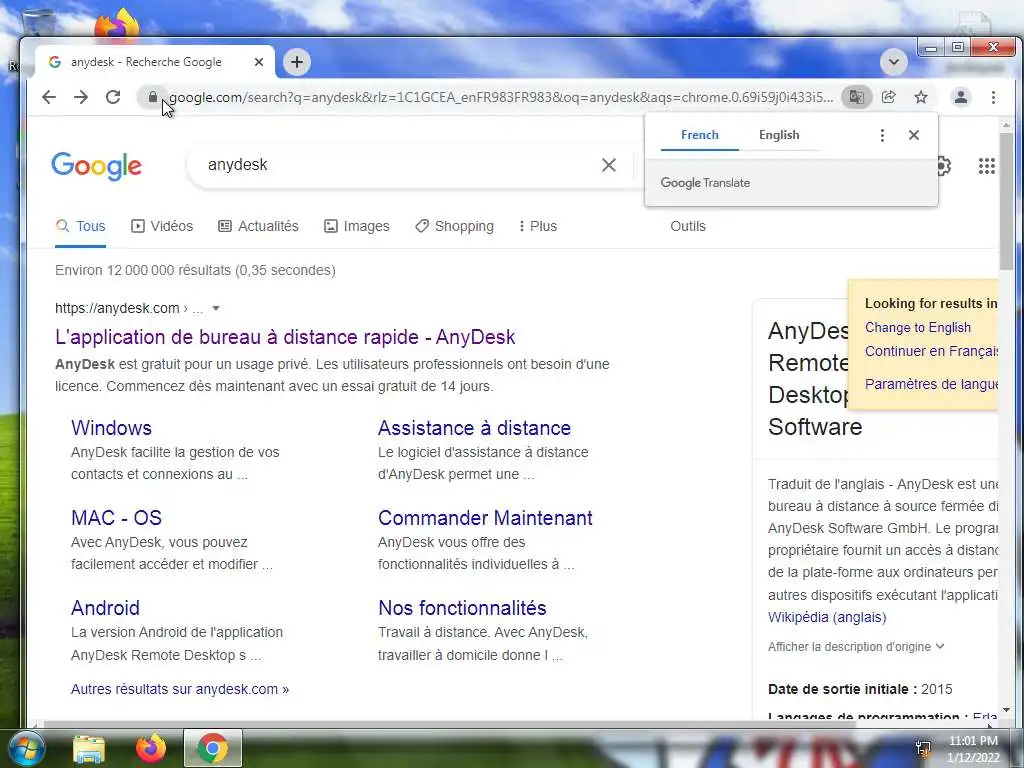This screenshot has height=768, width=1024.
Task: Expand Afficher la description d'origine
Action: coord(856,647)
